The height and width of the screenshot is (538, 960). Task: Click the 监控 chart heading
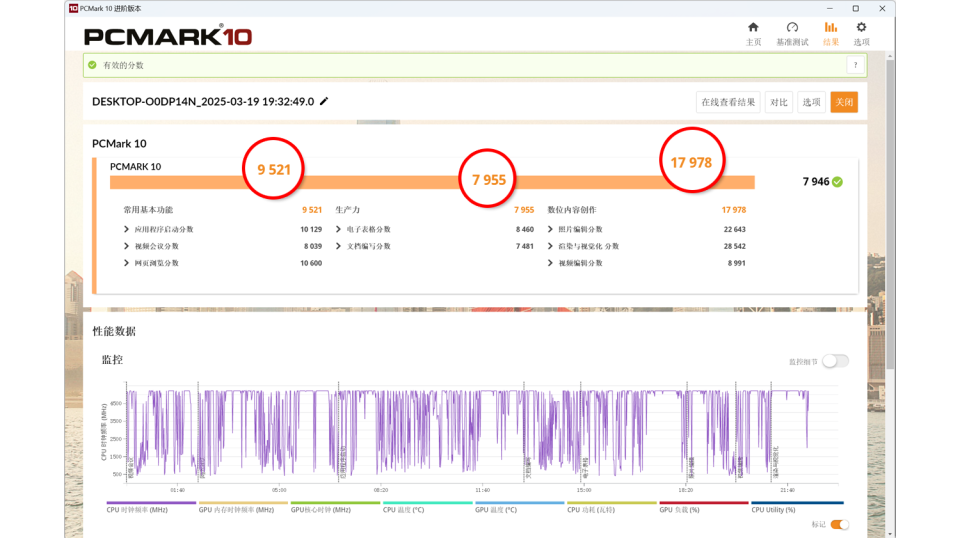click(x=112, y=360)
